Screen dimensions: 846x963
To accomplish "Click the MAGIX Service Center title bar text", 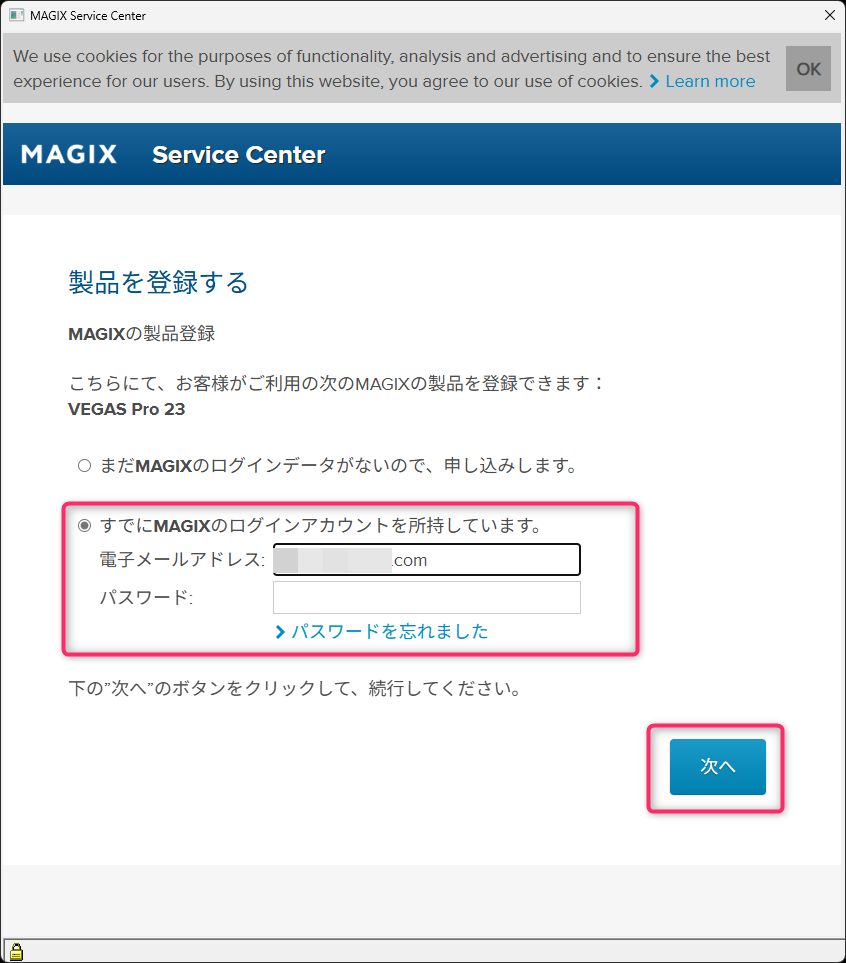I will 88,16.
